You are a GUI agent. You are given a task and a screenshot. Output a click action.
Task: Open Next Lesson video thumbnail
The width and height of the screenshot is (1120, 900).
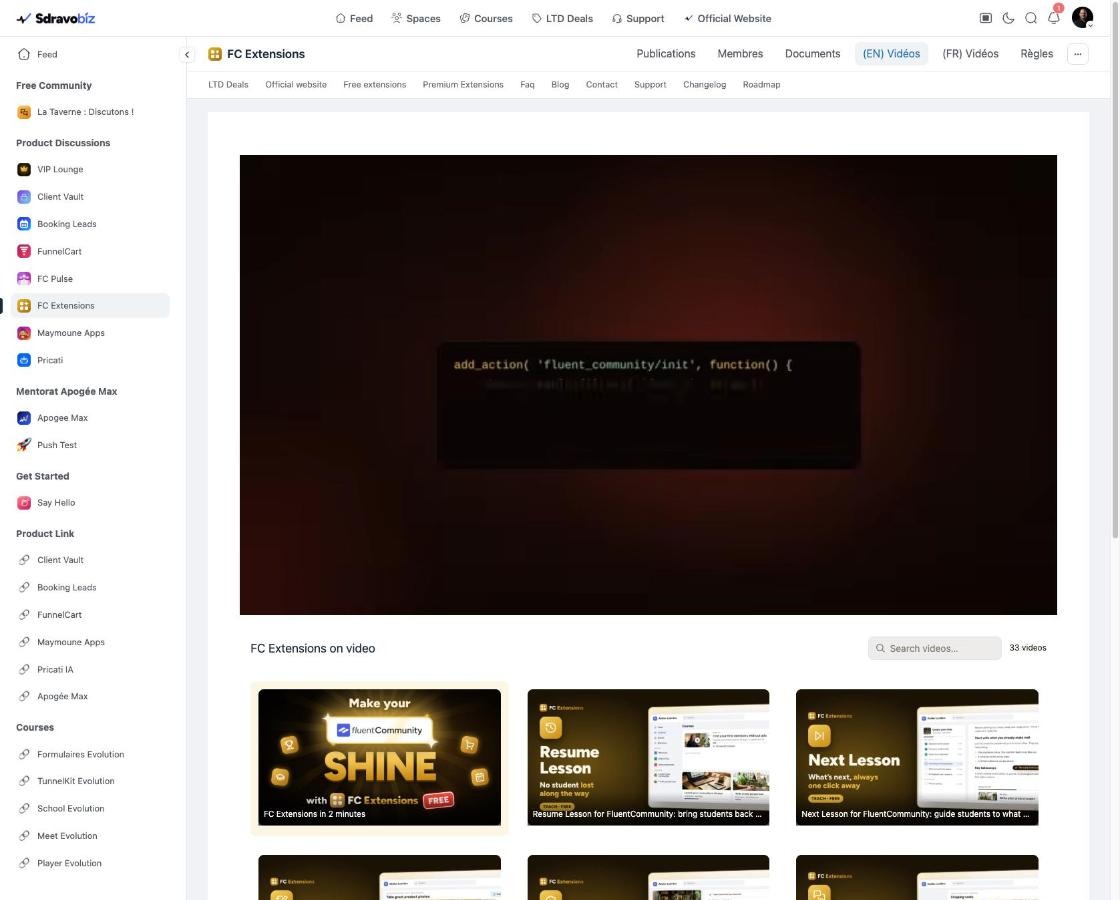coord(917,757)
